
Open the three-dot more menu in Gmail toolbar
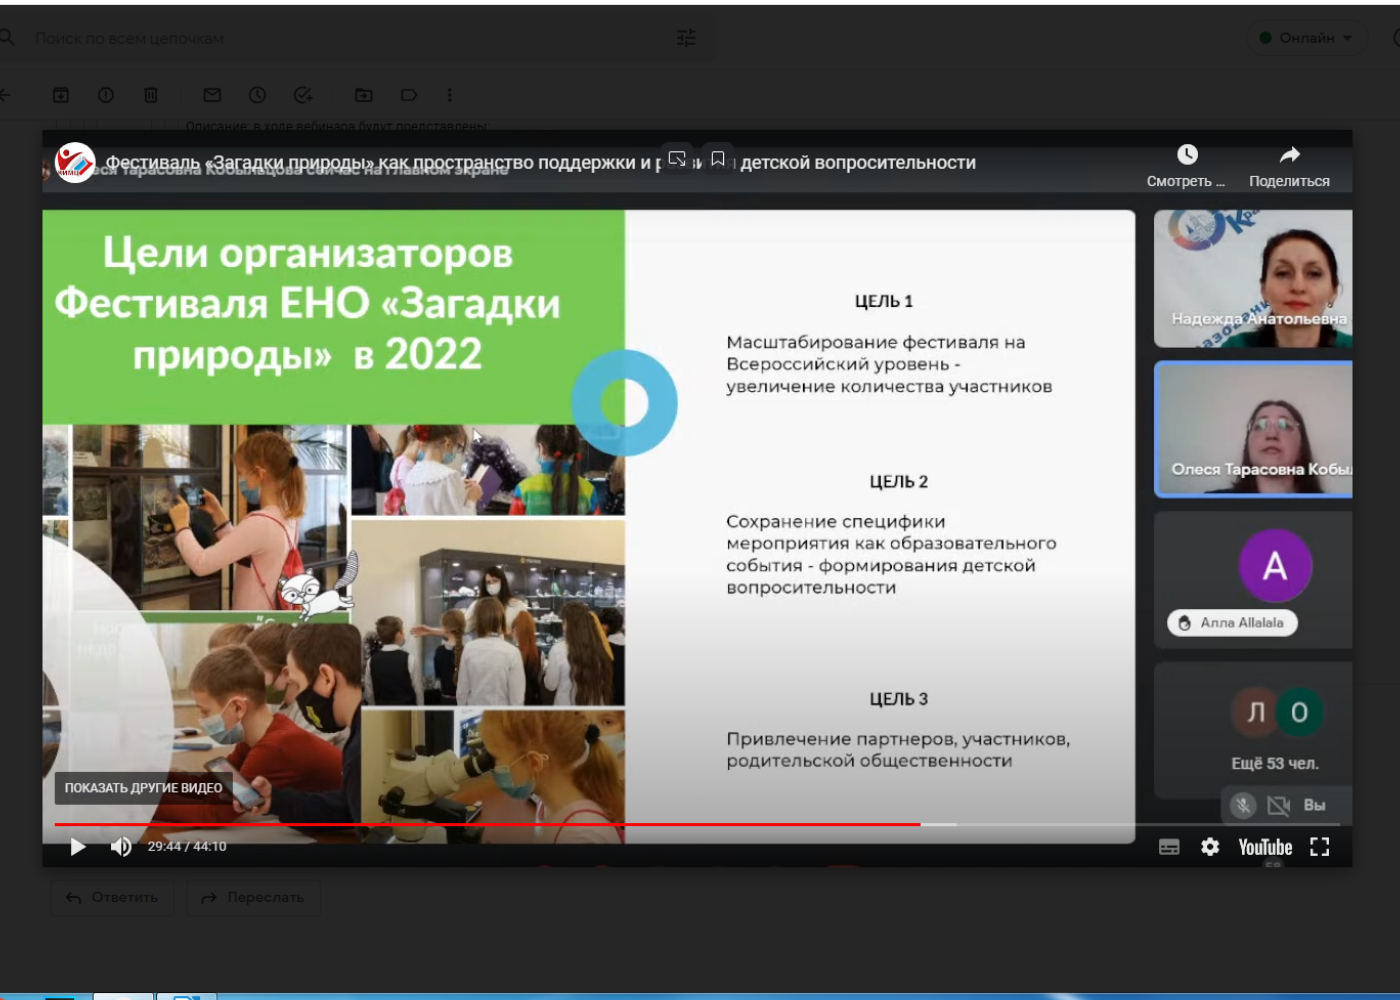pyautogui.click(x=450, y=95)
